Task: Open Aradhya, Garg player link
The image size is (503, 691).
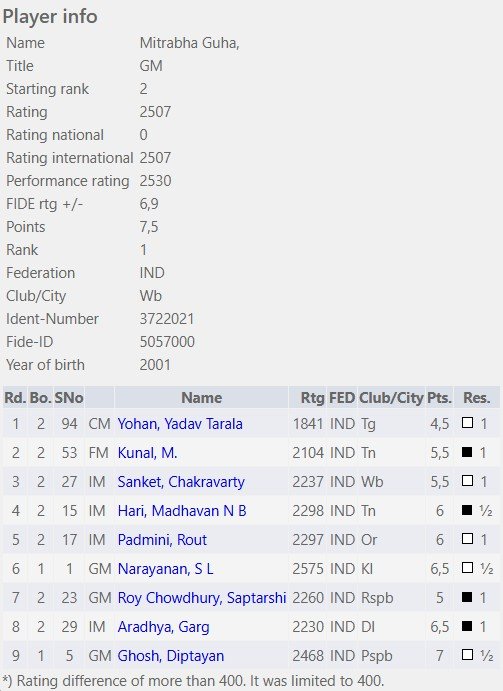Action: 163,627
